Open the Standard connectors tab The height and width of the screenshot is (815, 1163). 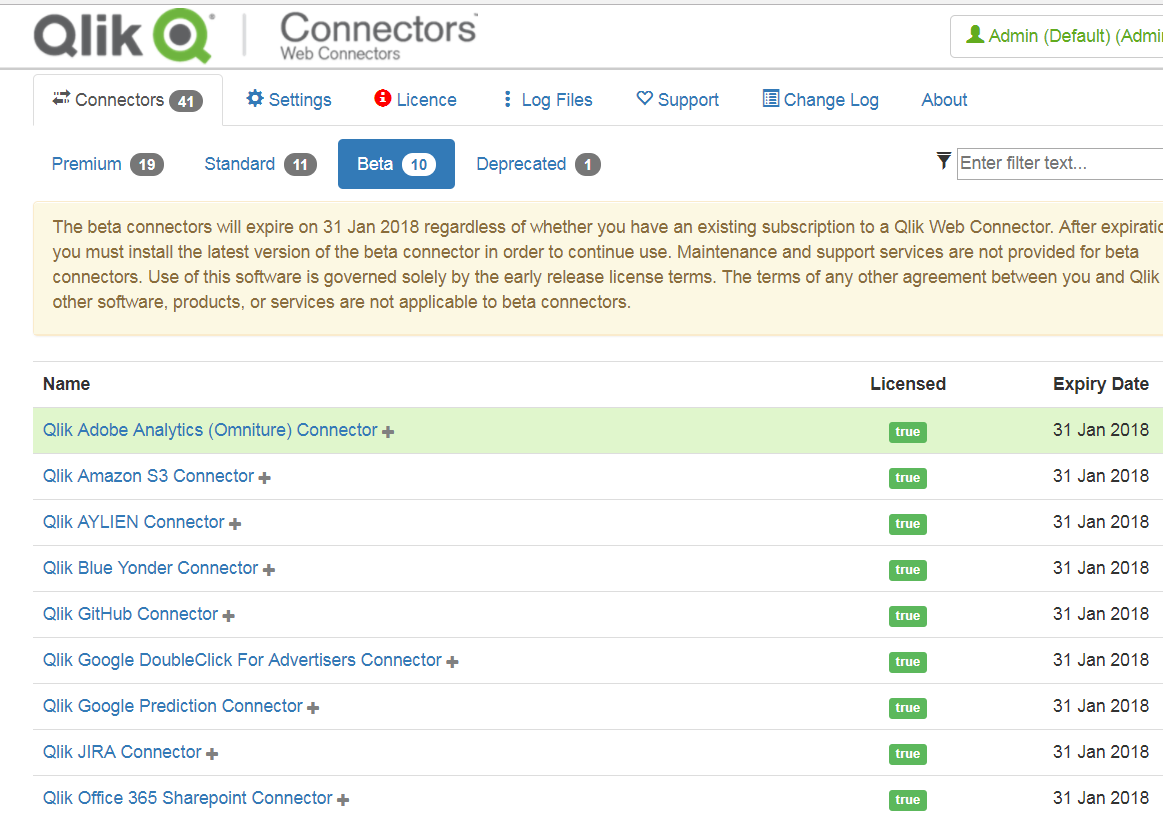[x=260, y=164]
